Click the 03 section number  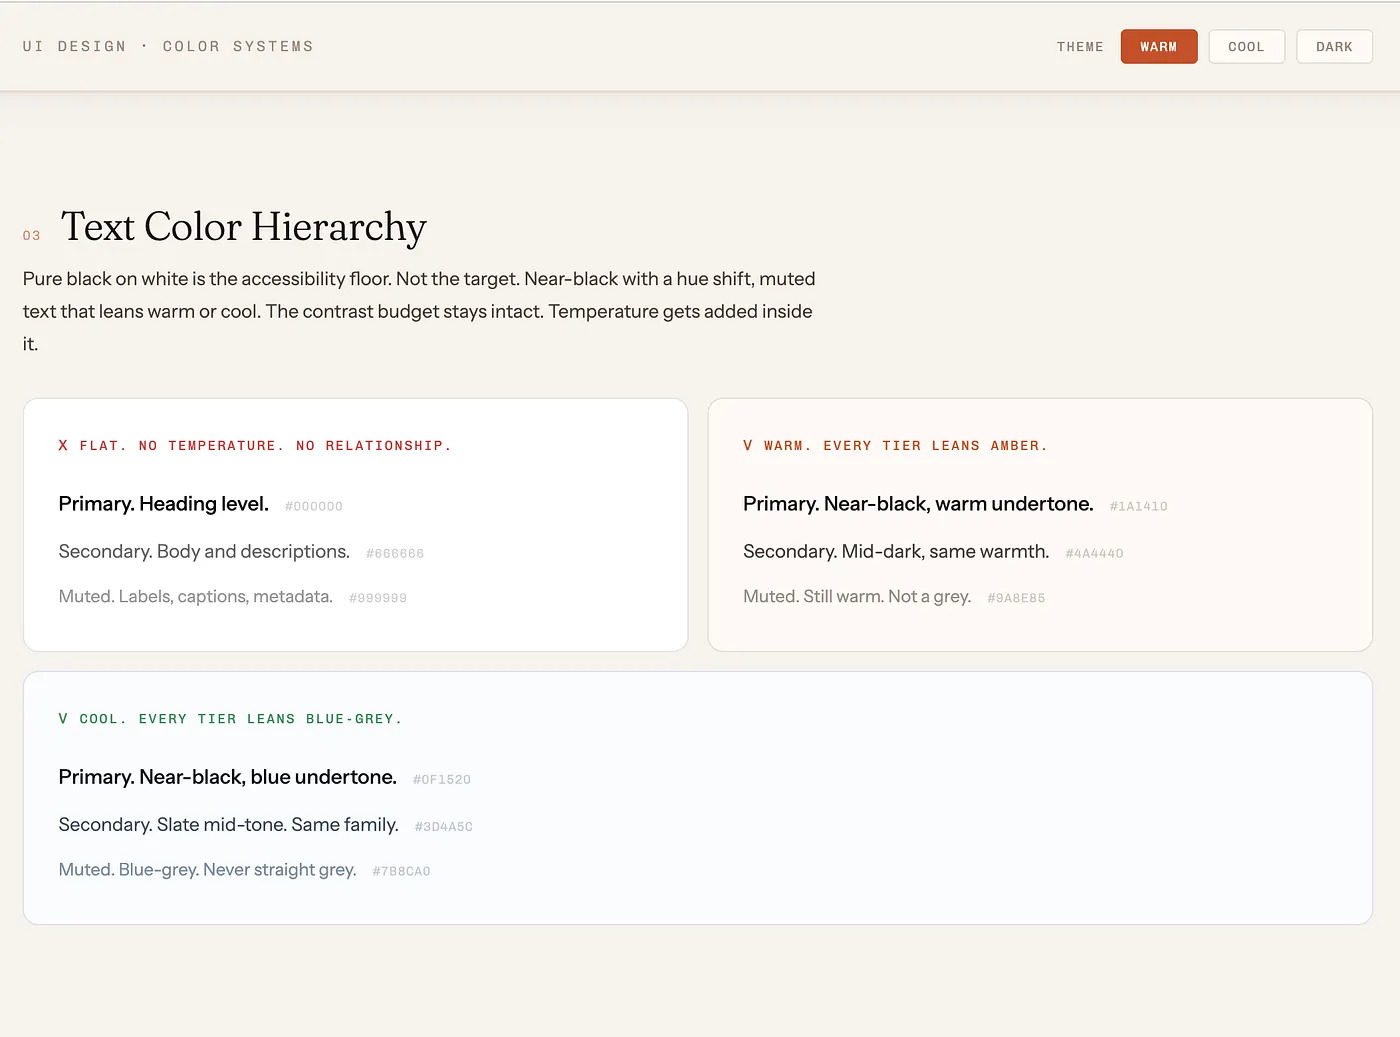click(x=32, y=236)
